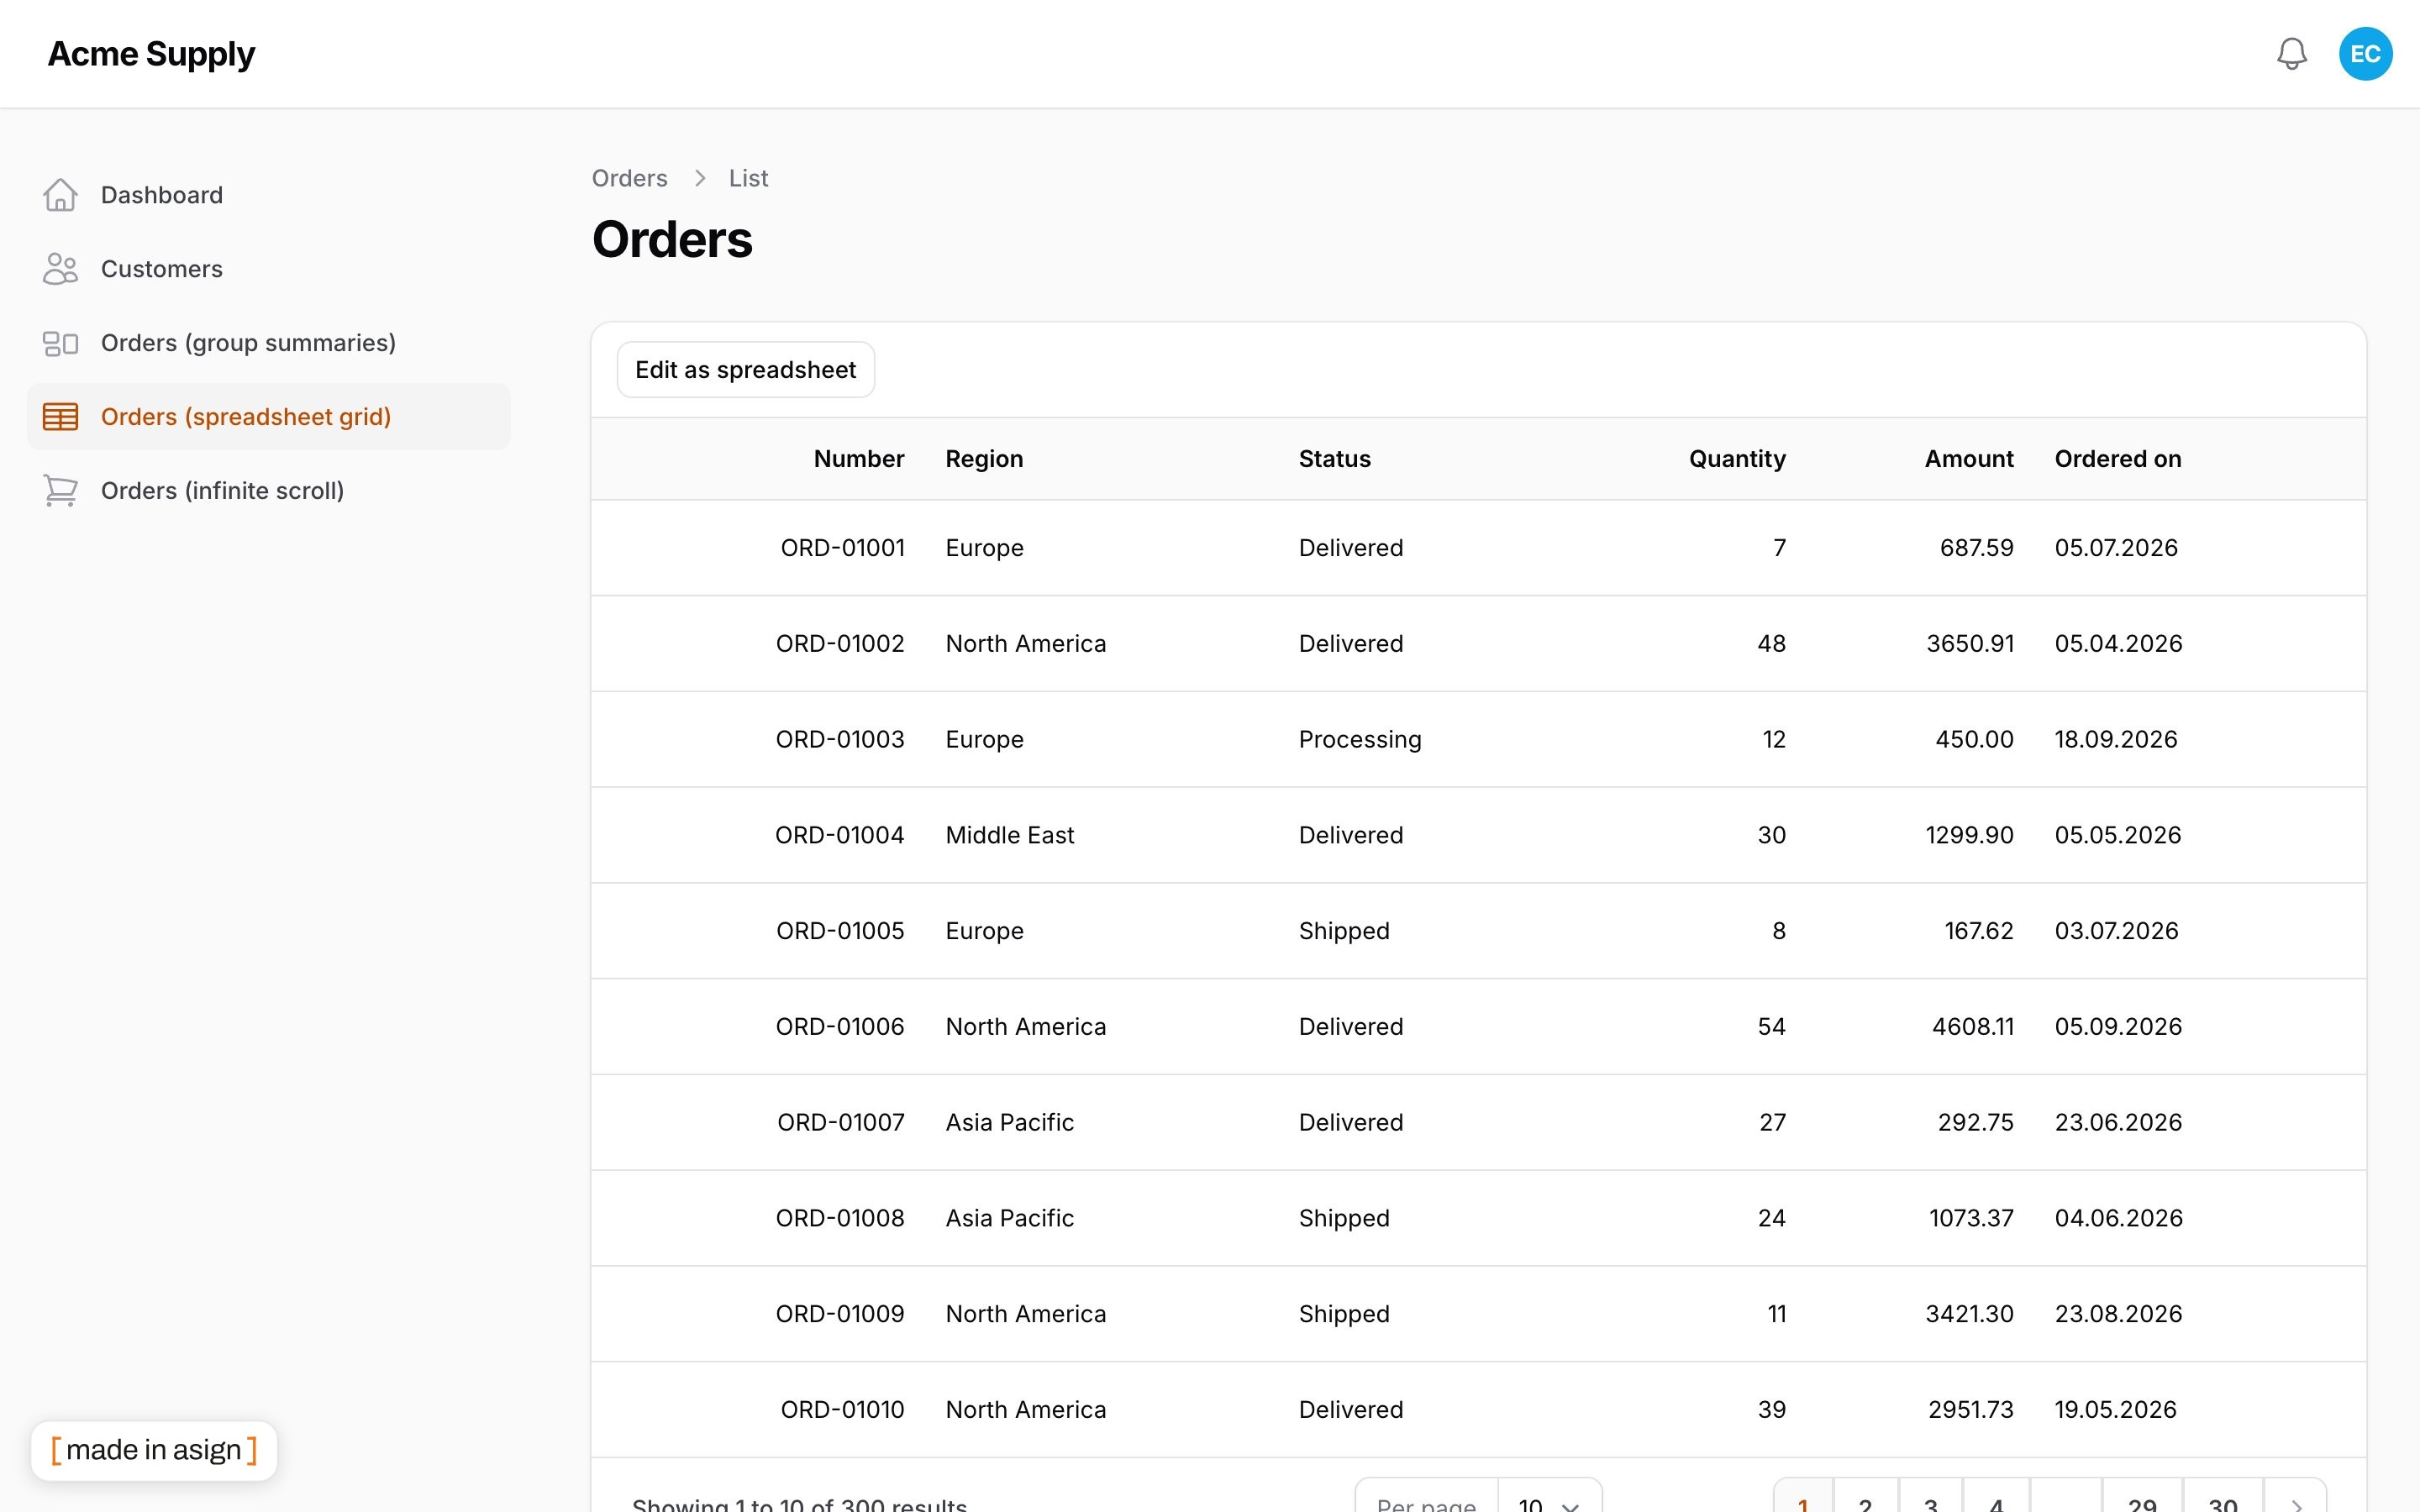Select order ORD-01002

click(1478, 644)
